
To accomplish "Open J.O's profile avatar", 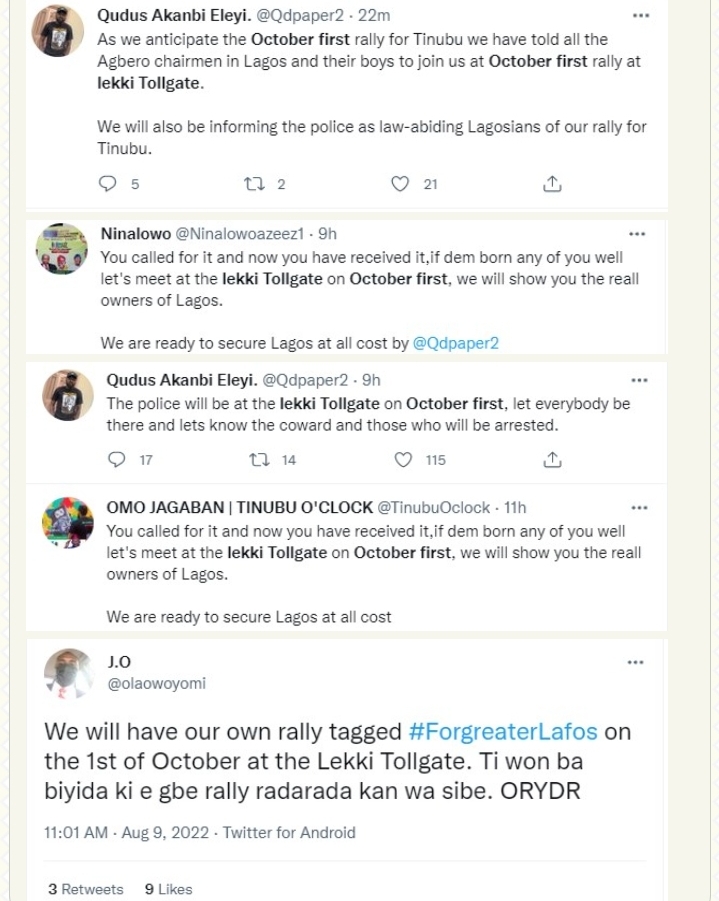I will pos(68,673).
